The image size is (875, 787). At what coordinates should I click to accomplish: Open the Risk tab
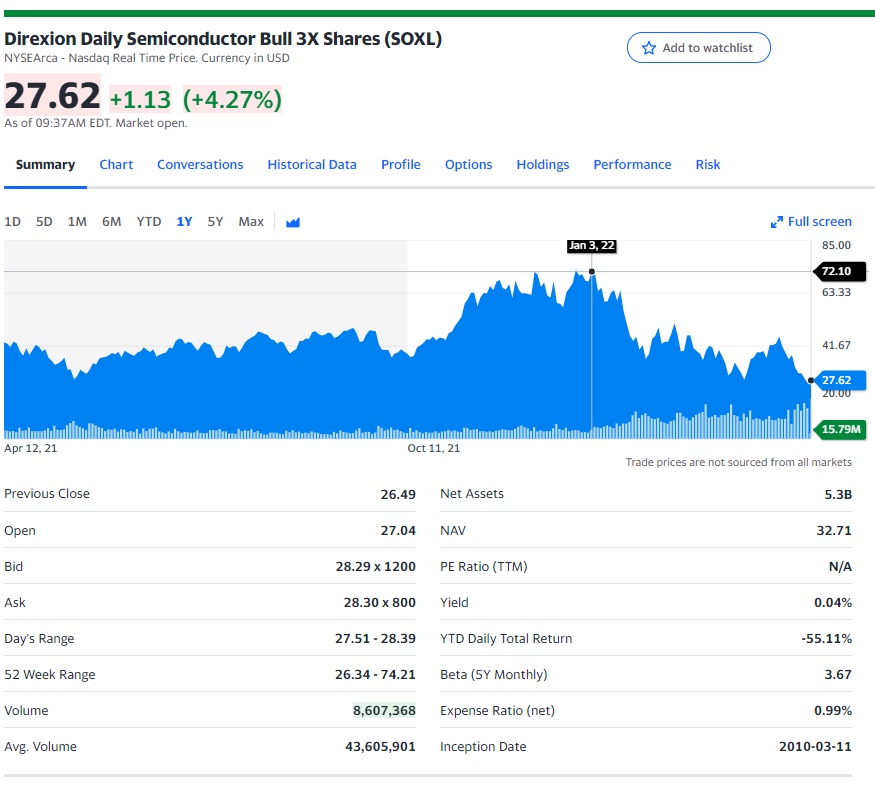coord(708,165)
